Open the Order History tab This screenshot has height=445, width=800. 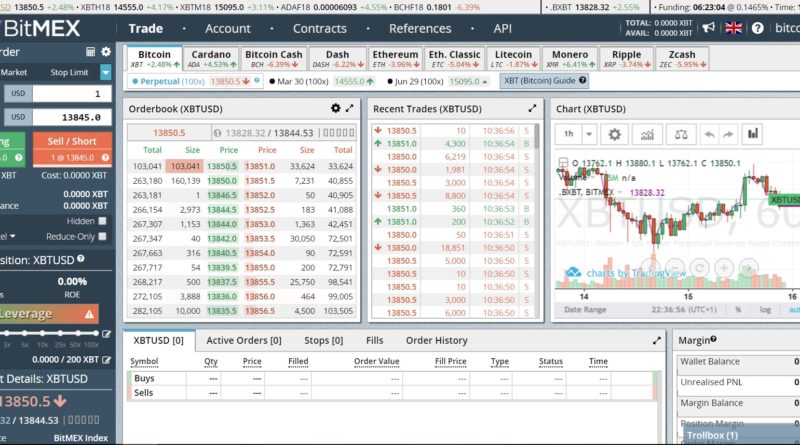coord(437,340)
